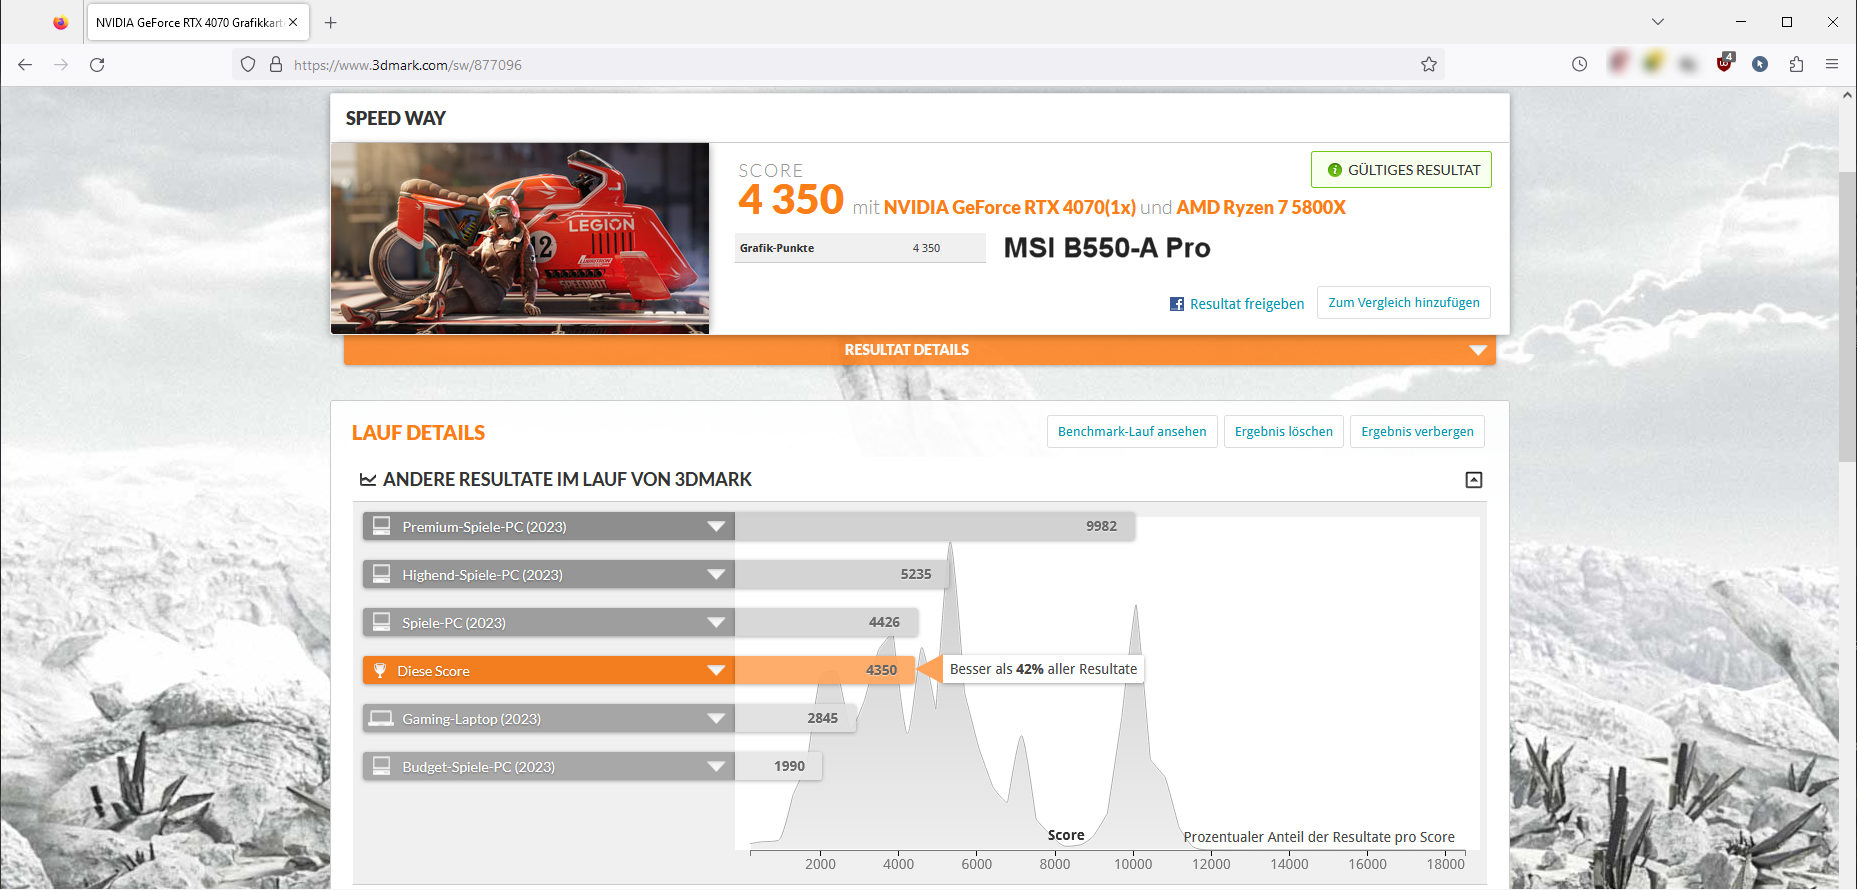Screen dimensions: 1857x890
Task: Bookmark this page with the star
Action: pos(1429,64)
